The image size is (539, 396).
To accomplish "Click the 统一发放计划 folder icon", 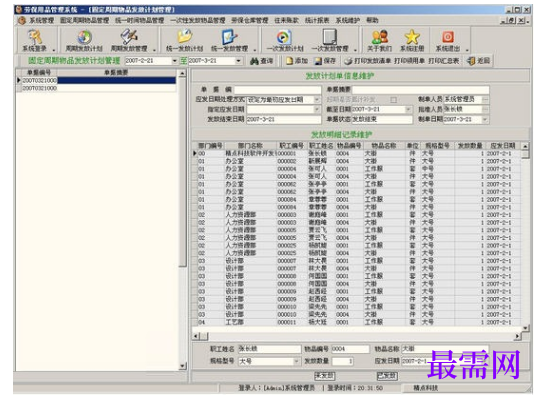I will [x=185, y=36].
